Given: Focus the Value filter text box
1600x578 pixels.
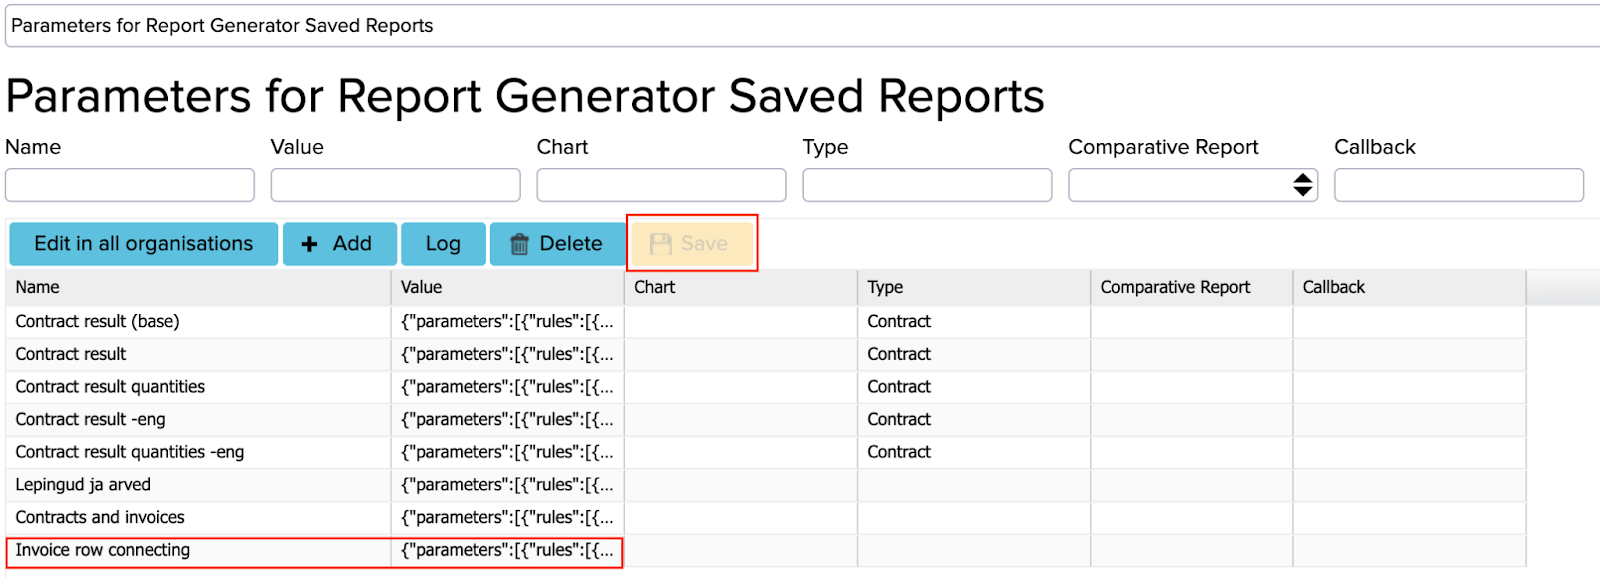Looking at the screenshot, I should [x=395, y=185].
